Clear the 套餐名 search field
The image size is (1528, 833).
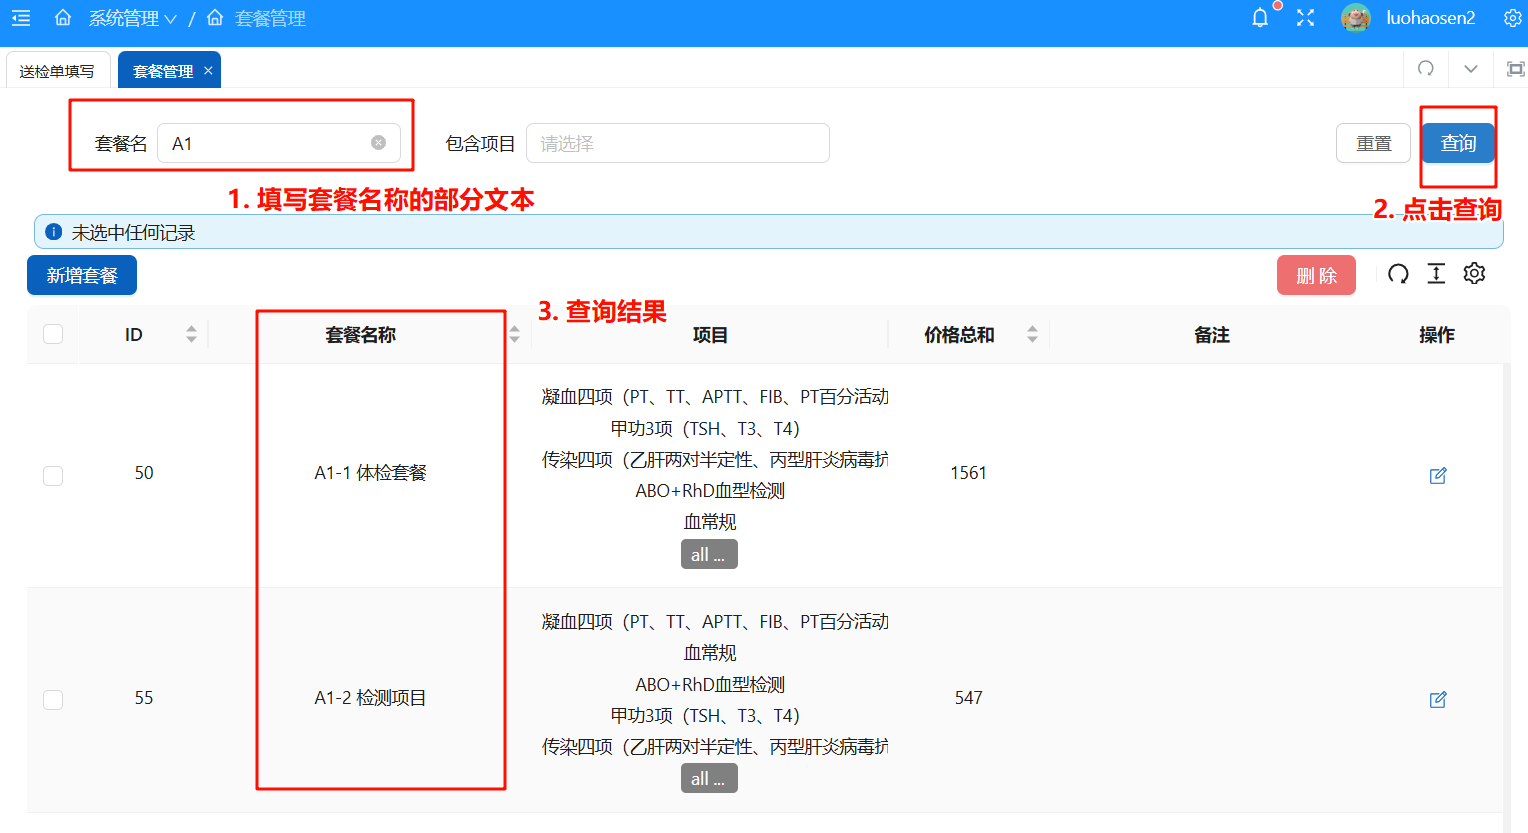[x=379, y=143]
